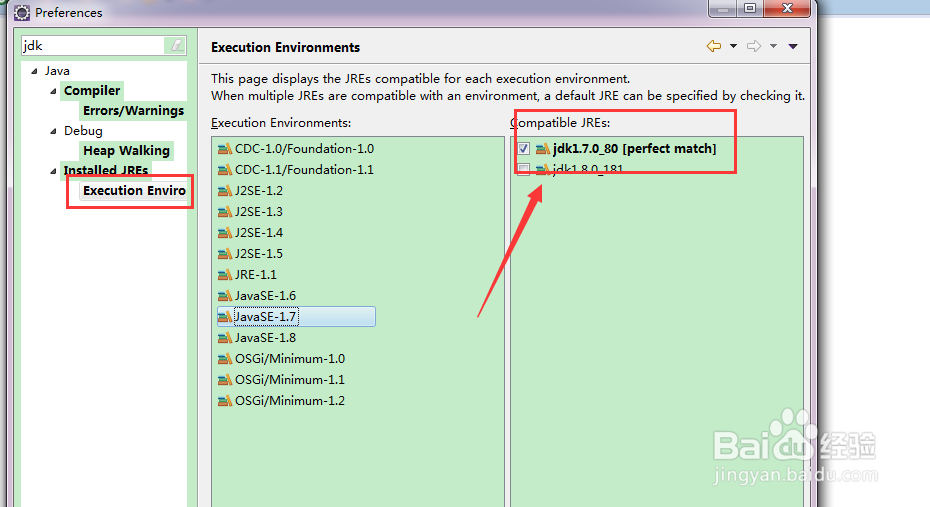Click the JRE-1.1 environment icon
Screen dimensions: 930x507
point(225,275)
